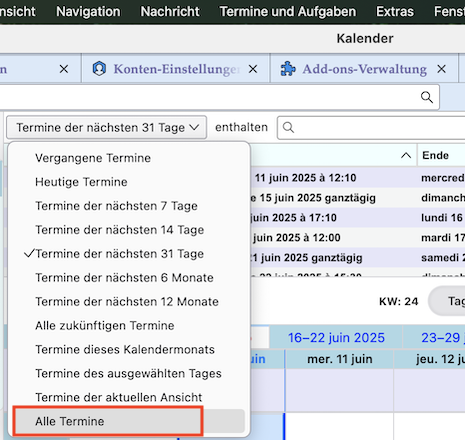Open the Nachricht menu
The width and height of the screenshot is (465, 440).
[x=170, y=12]
